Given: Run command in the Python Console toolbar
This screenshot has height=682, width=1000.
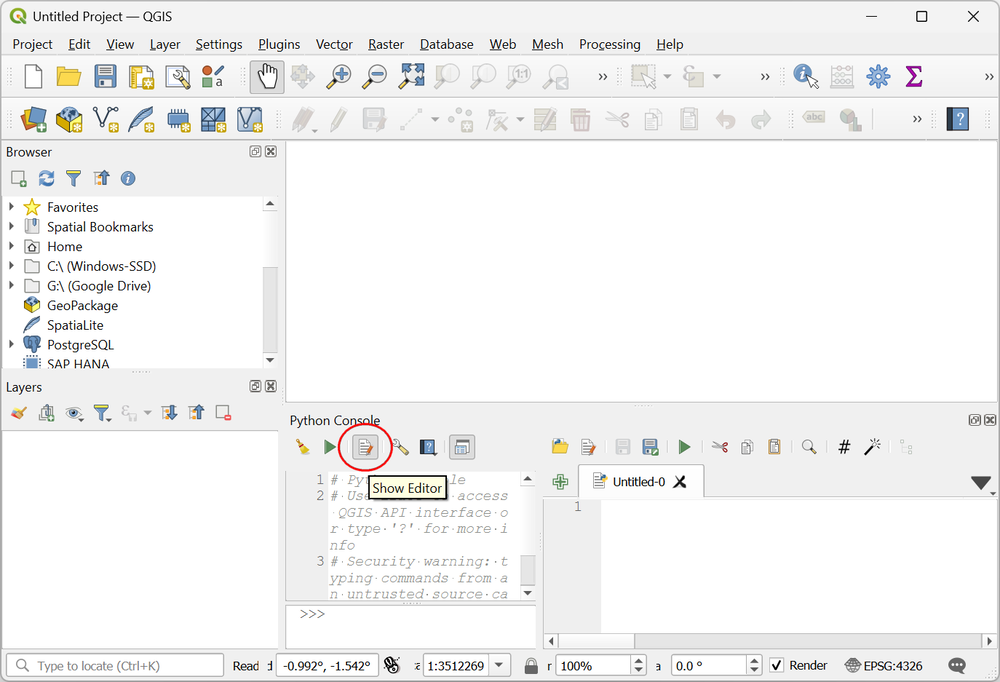Looking at the screenshot, I should coord(330,447).
